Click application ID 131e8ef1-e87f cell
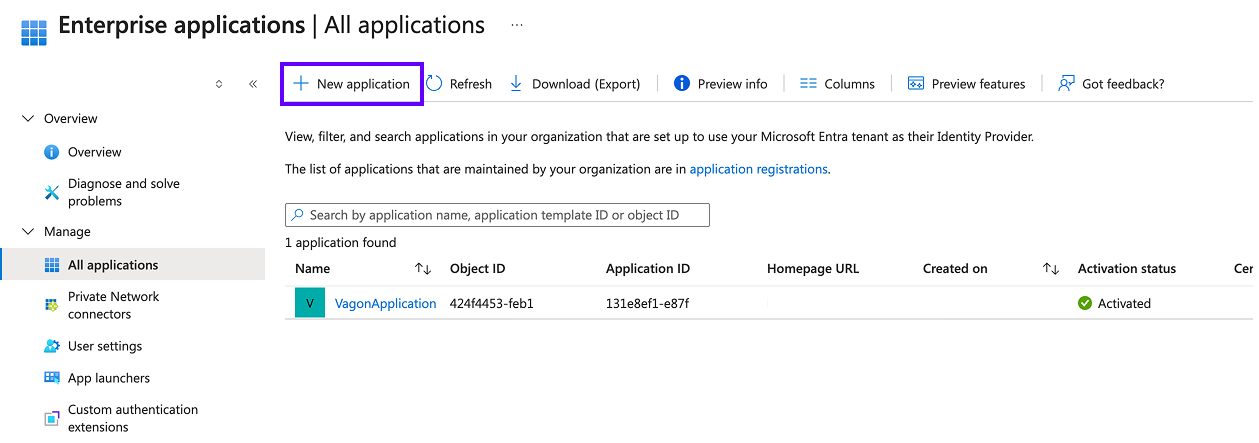 [647, 303]
